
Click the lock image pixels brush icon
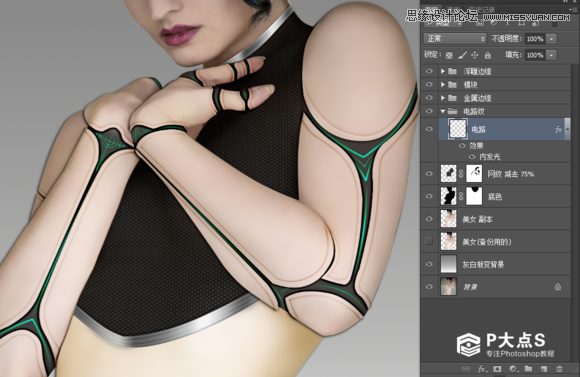click(x=462, y=55)
